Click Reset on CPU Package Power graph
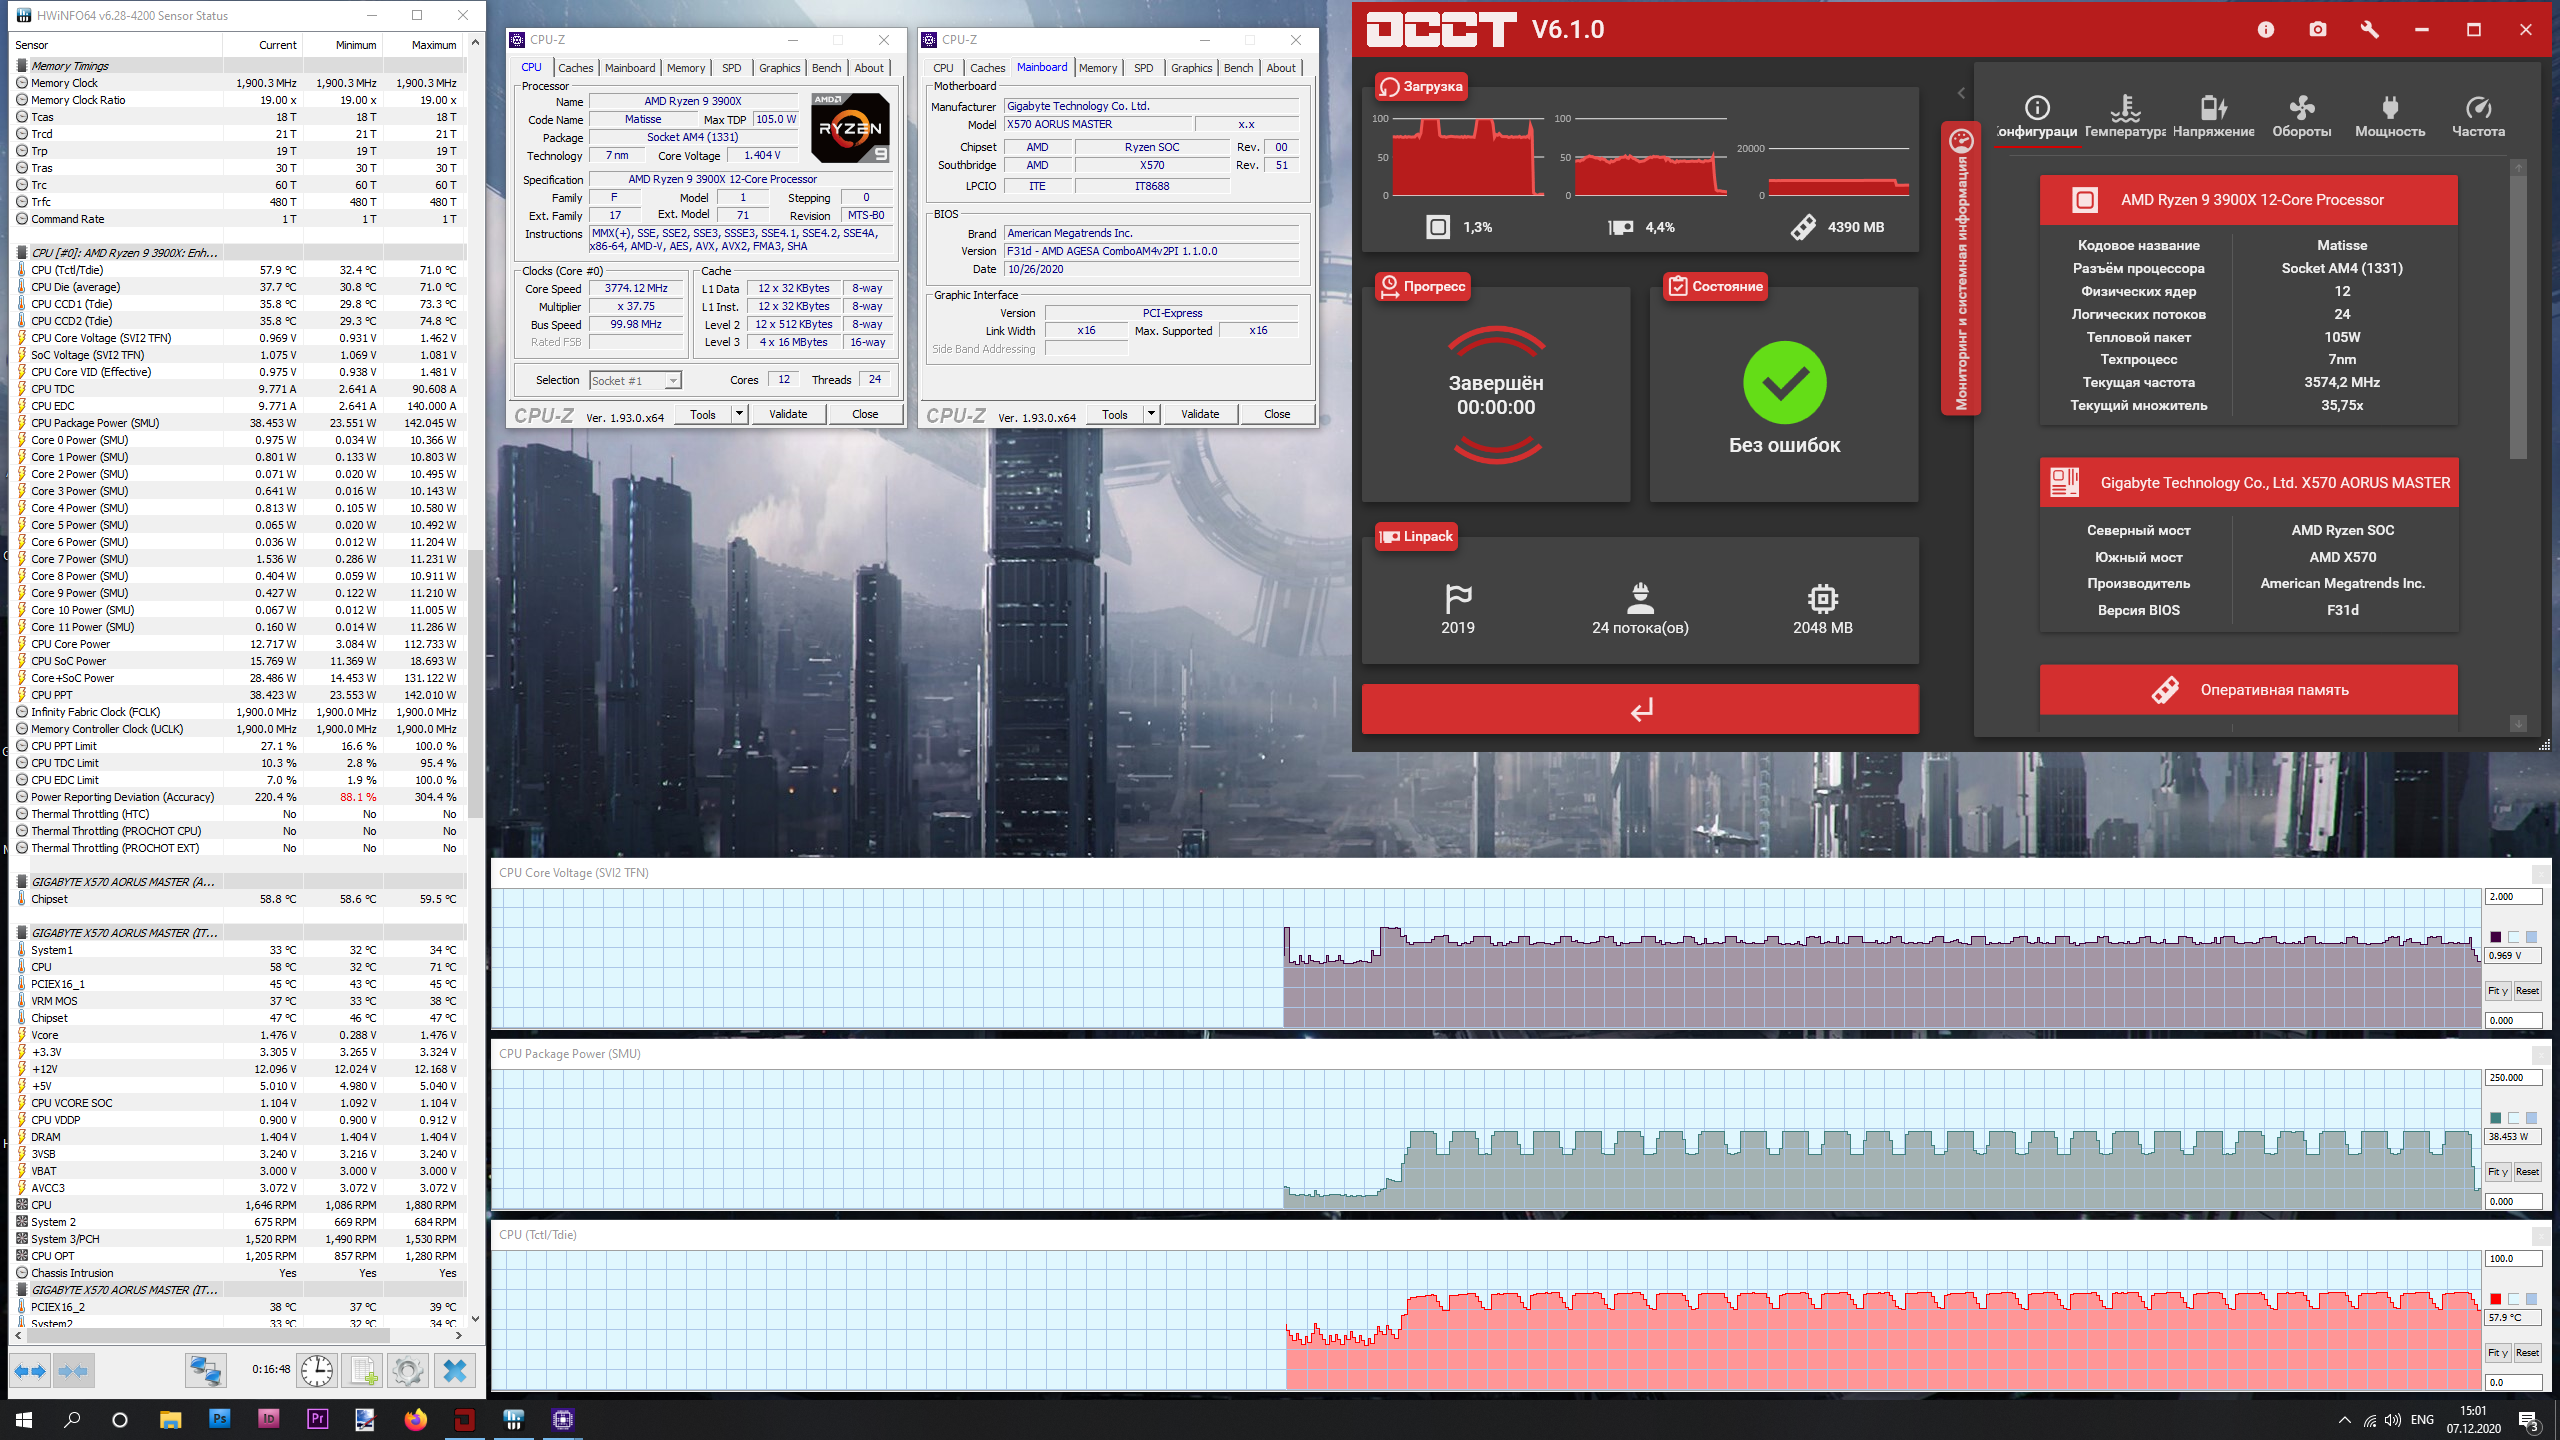Screen dimensions: 2560x1440 [2527, 1171]
